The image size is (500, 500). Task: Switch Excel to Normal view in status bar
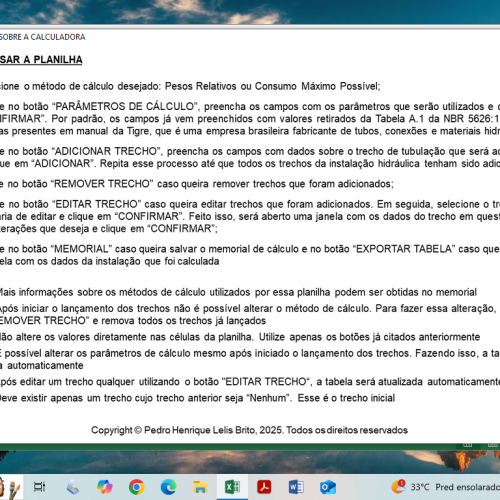tap(468, 445)
